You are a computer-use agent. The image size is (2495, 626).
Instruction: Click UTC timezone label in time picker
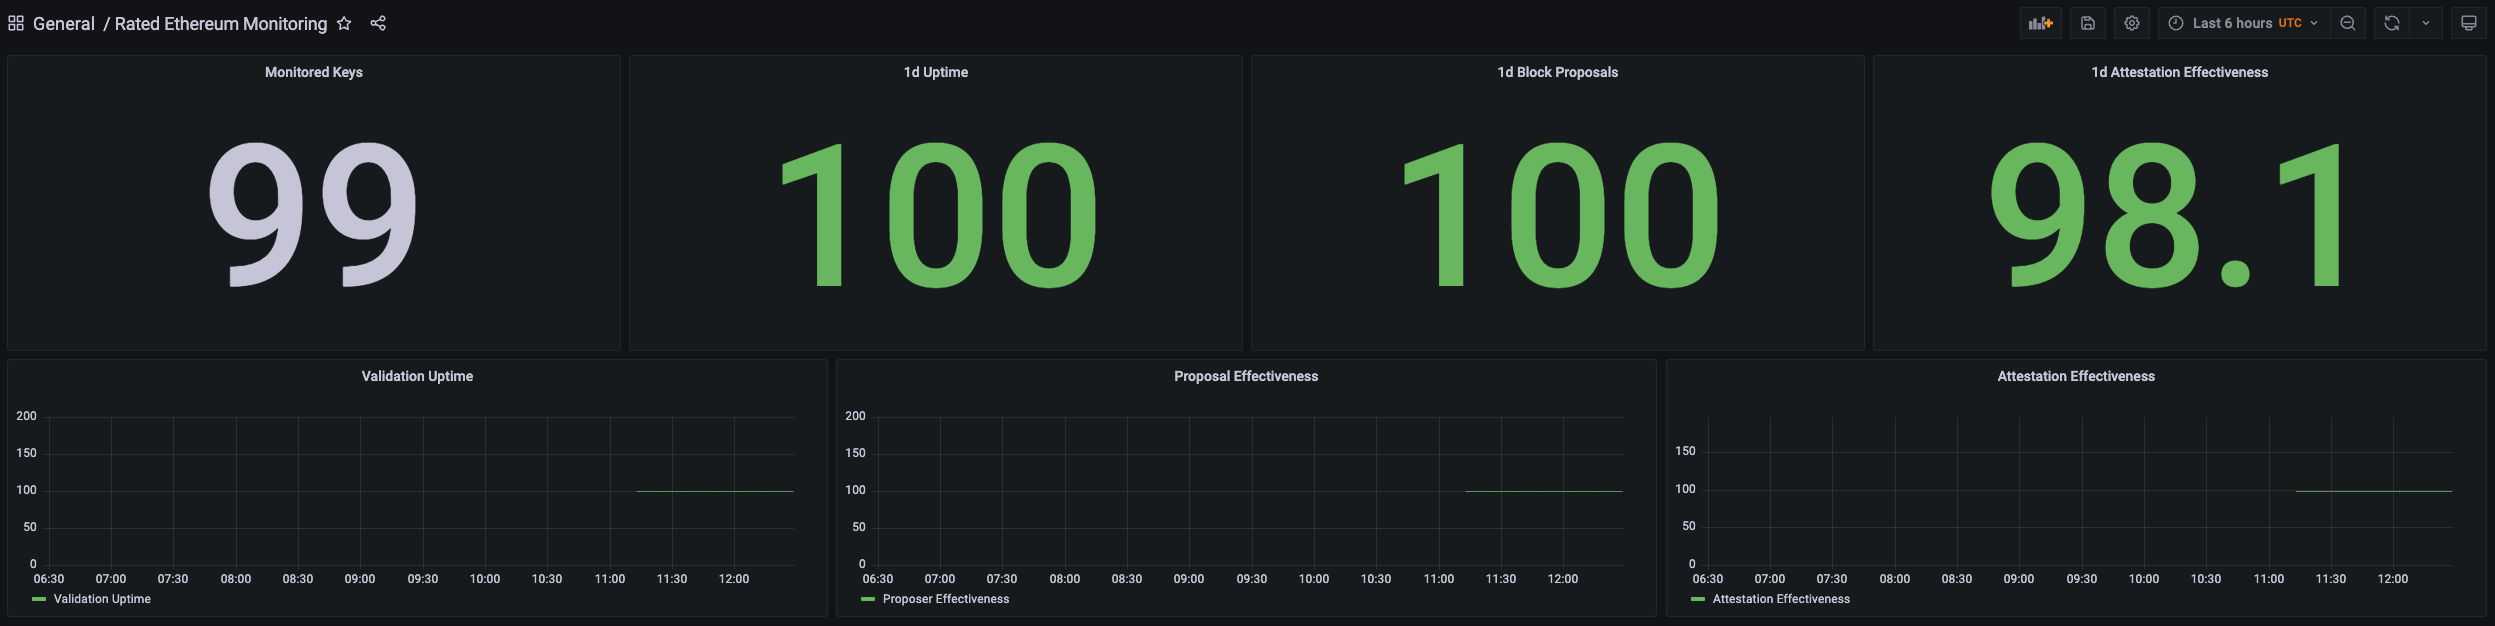click(x=2290, y=23)
